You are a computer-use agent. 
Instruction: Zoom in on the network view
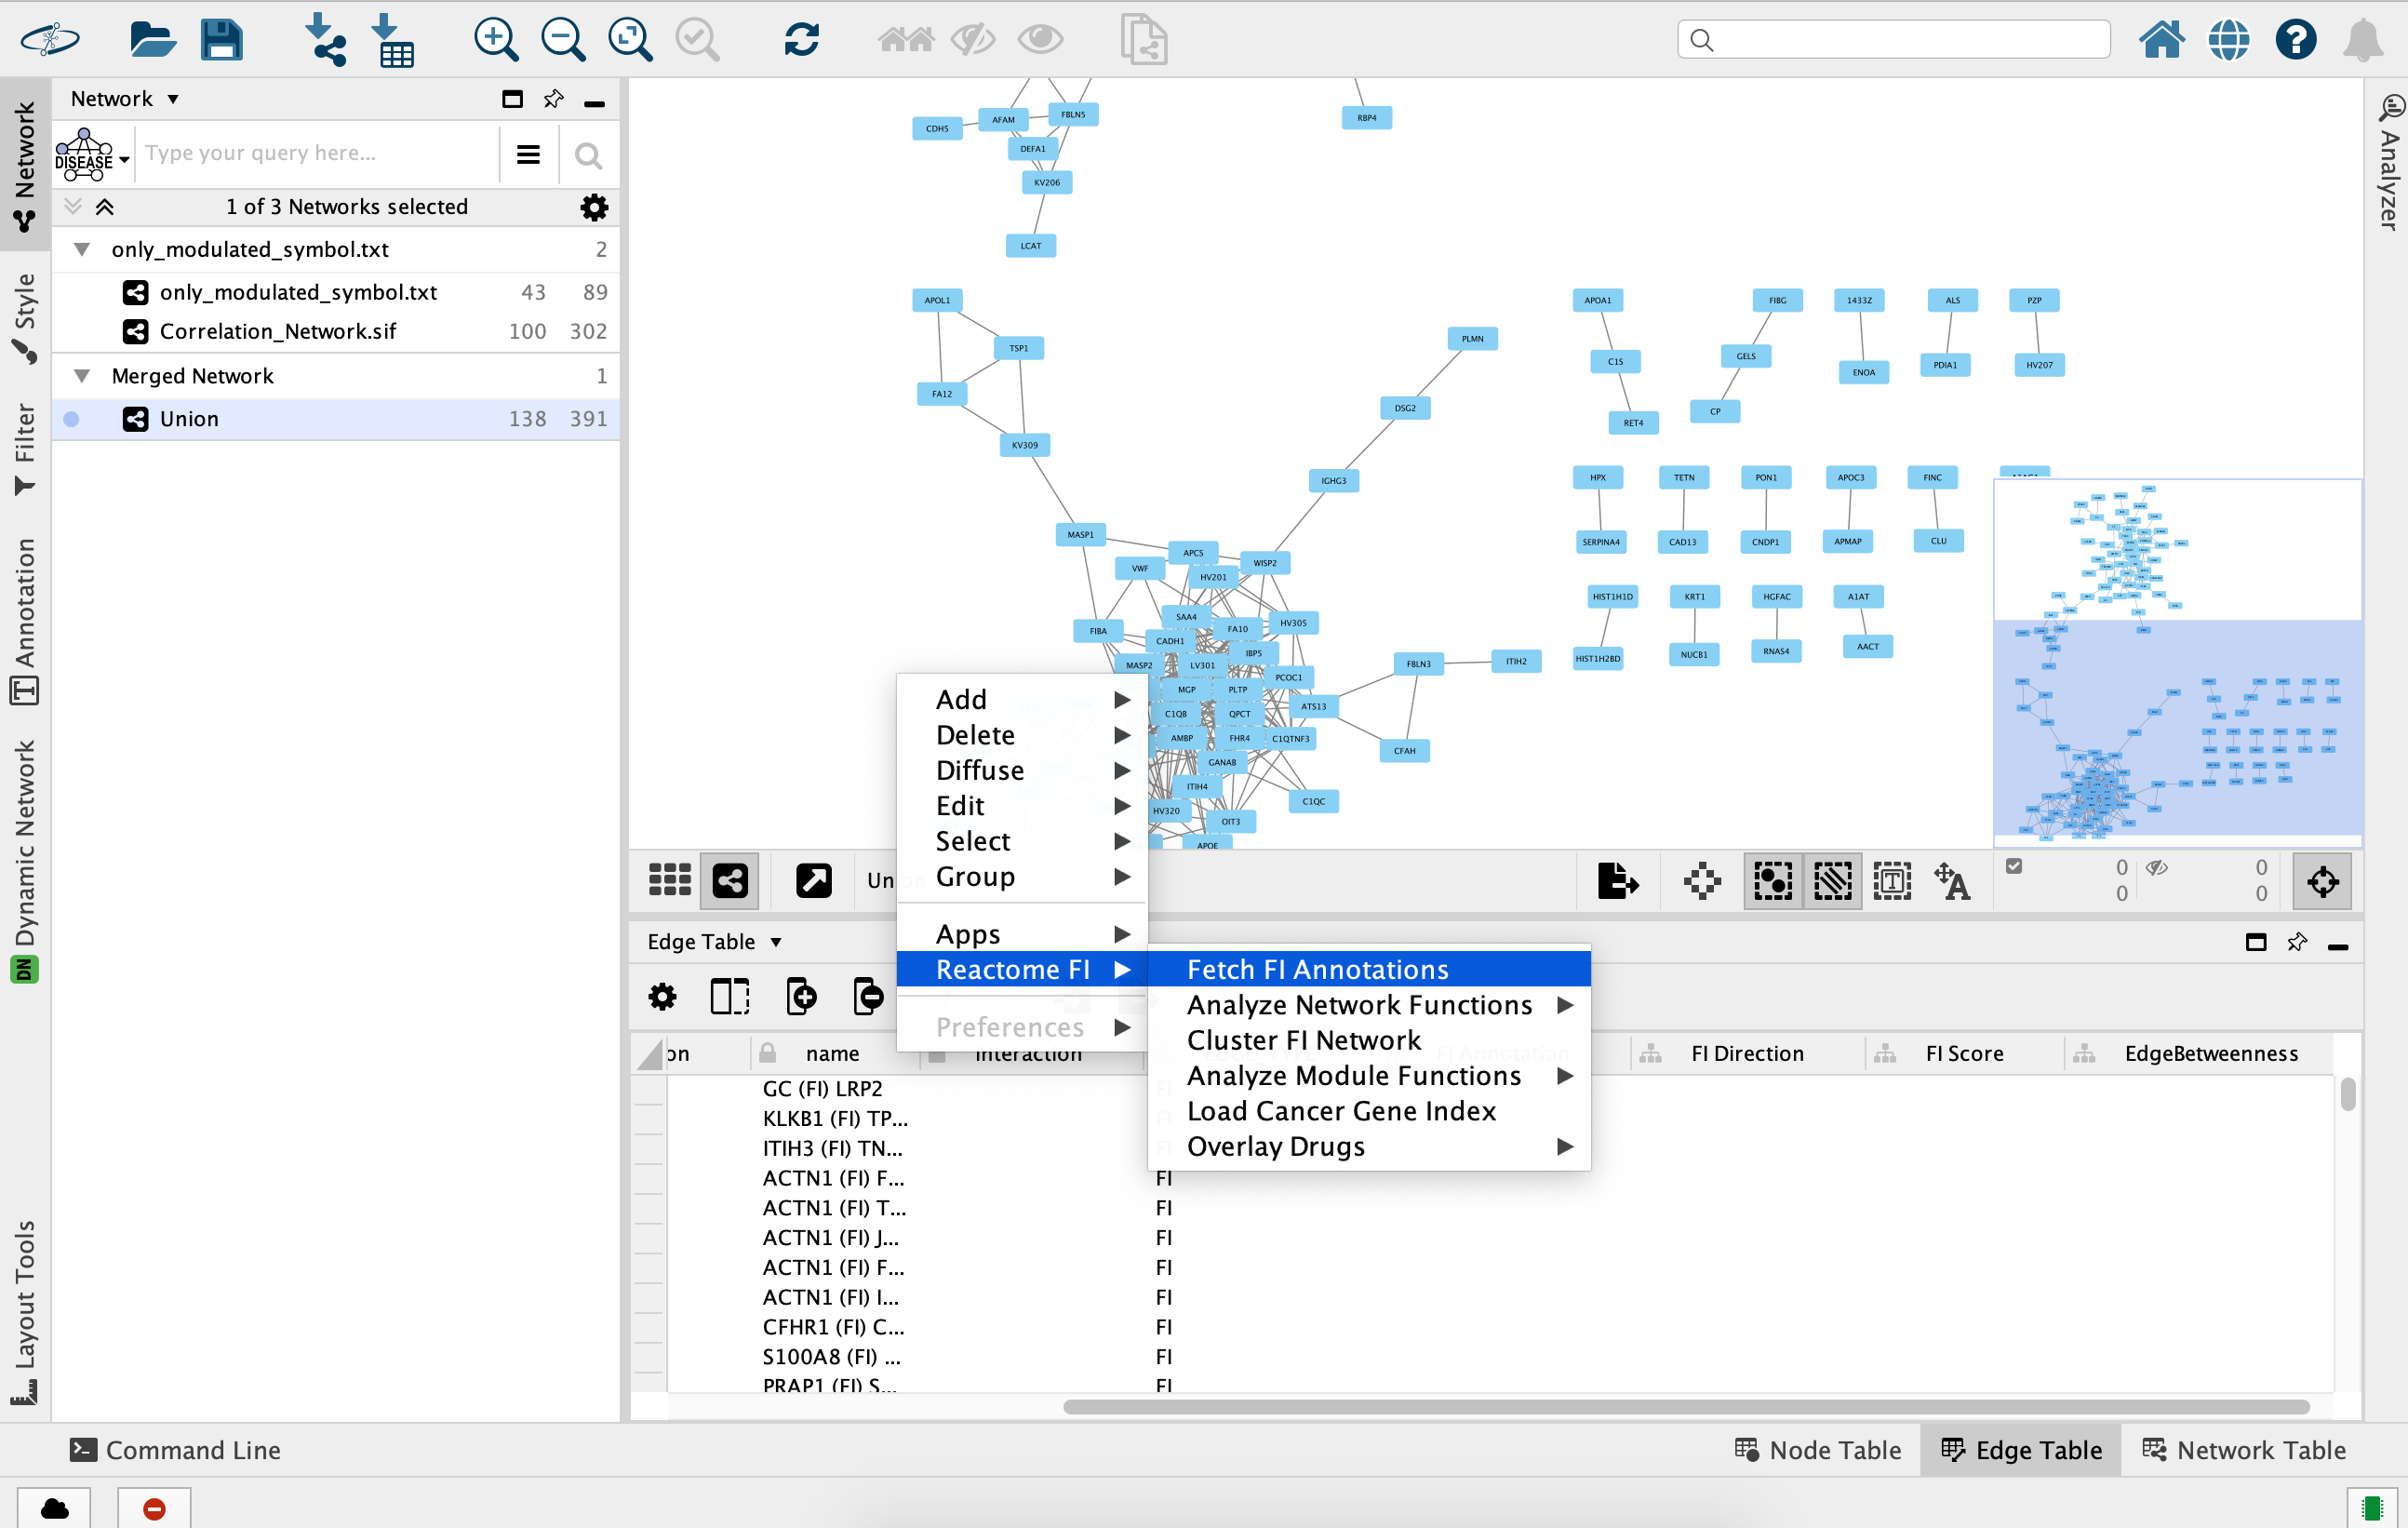tap(496, 40)
